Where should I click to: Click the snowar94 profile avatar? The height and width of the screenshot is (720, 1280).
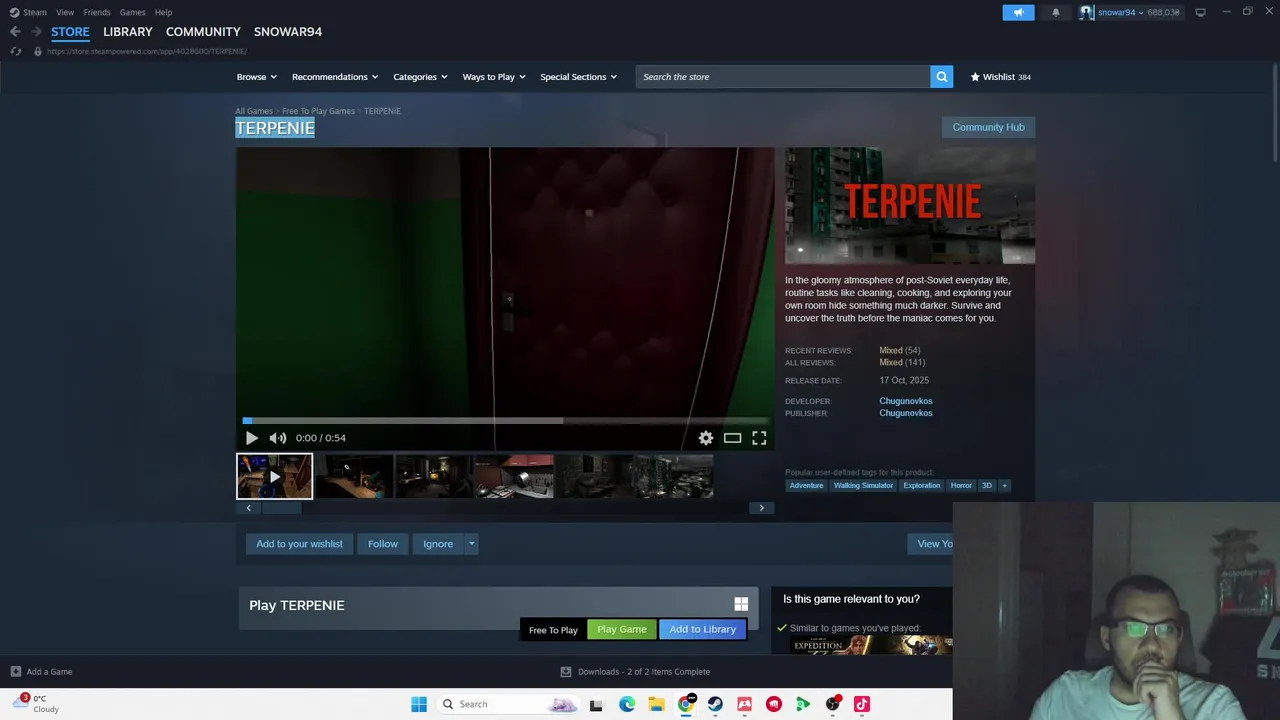1087,12
